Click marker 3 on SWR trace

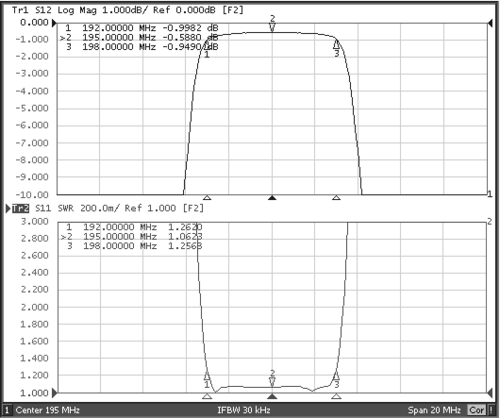click(x=336, y=376)
